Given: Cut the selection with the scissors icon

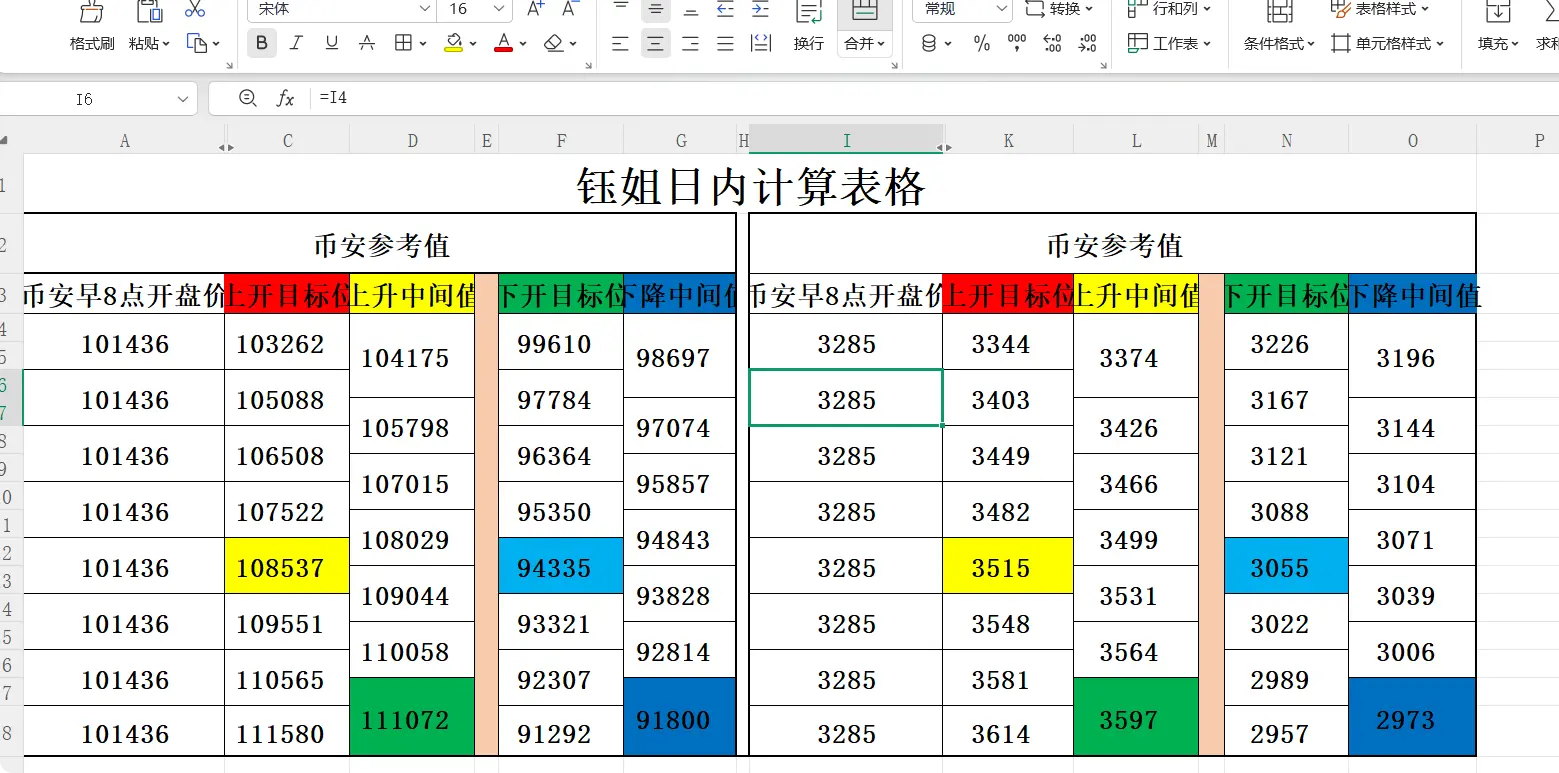Looking at the screenshot, I should (x=195, y=10).
